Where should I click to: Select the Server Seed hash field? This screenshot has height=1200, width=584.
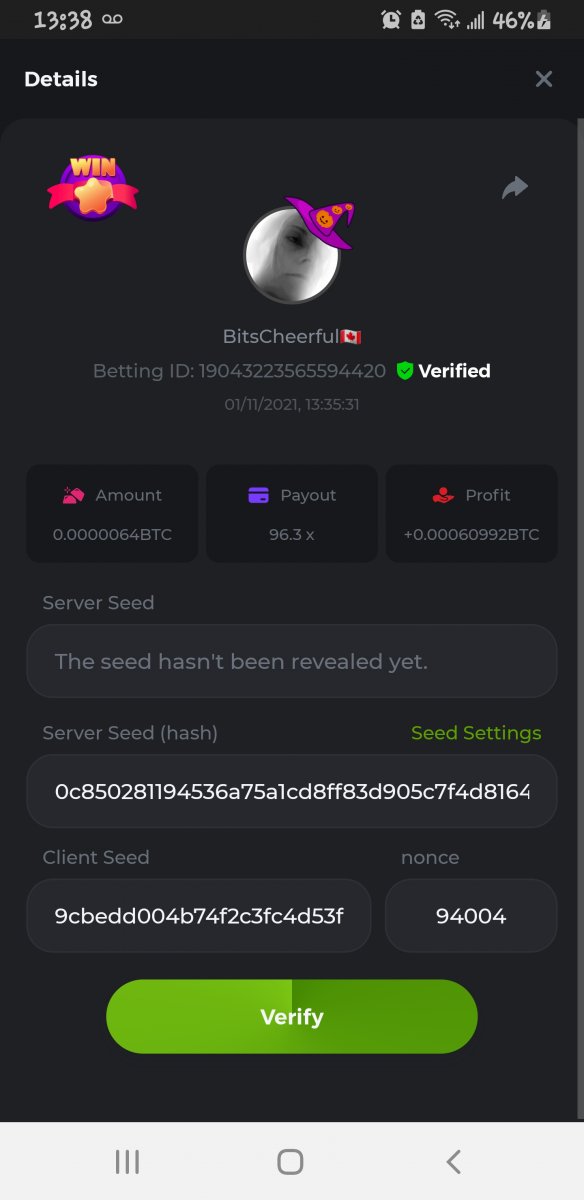click(292, 791)
